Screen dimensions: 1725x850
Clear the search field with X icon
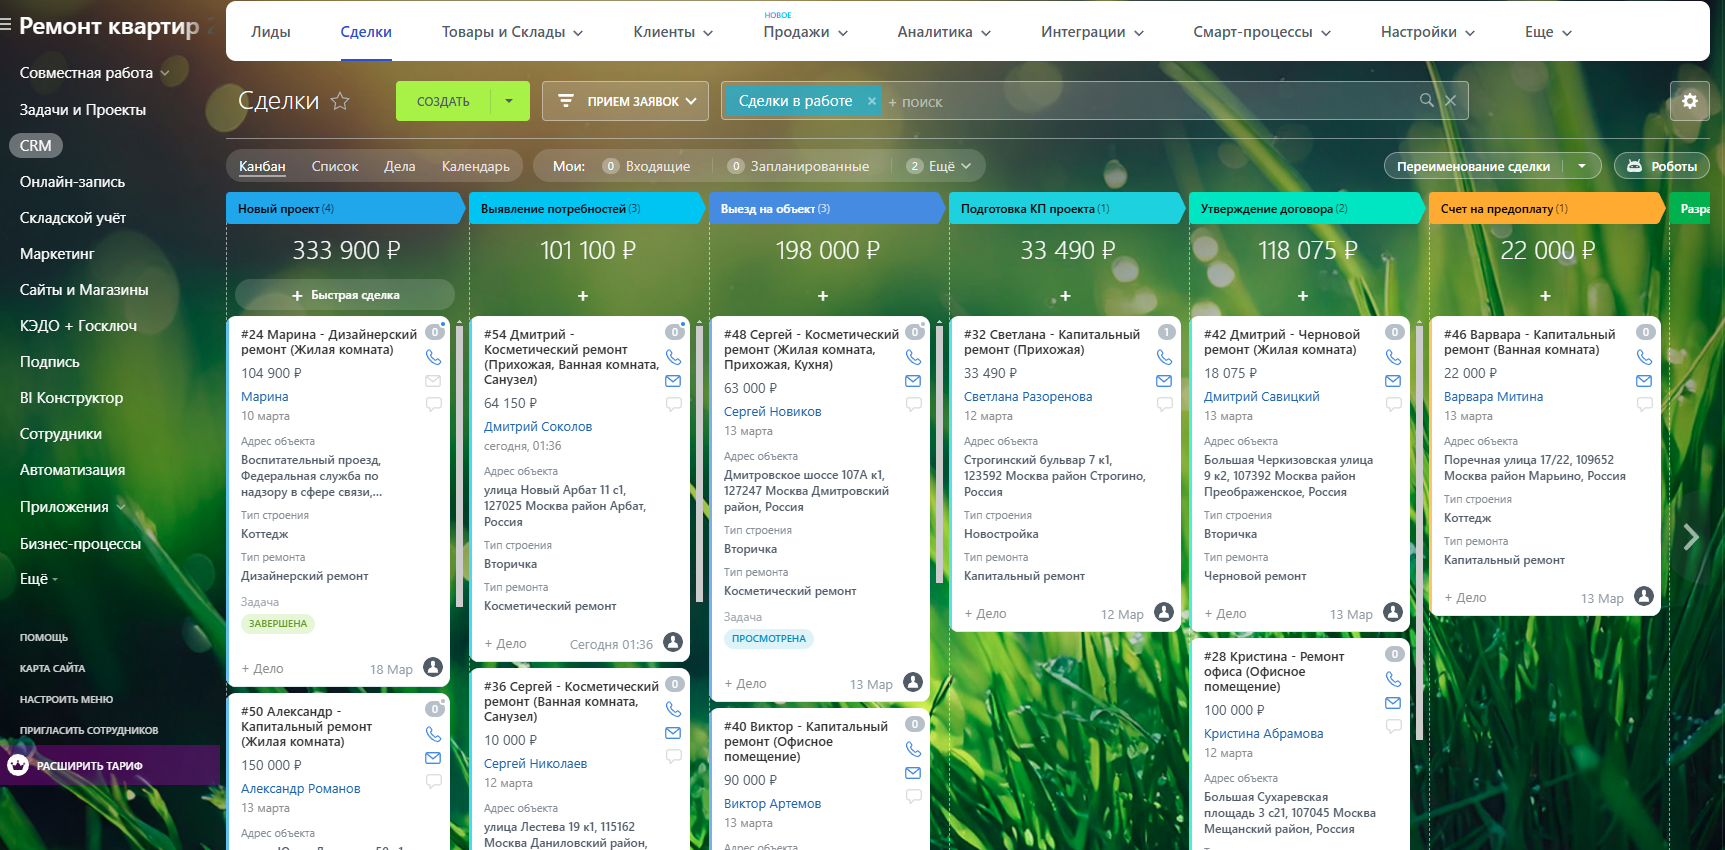pyautogui.click(x=1450, y=100)
